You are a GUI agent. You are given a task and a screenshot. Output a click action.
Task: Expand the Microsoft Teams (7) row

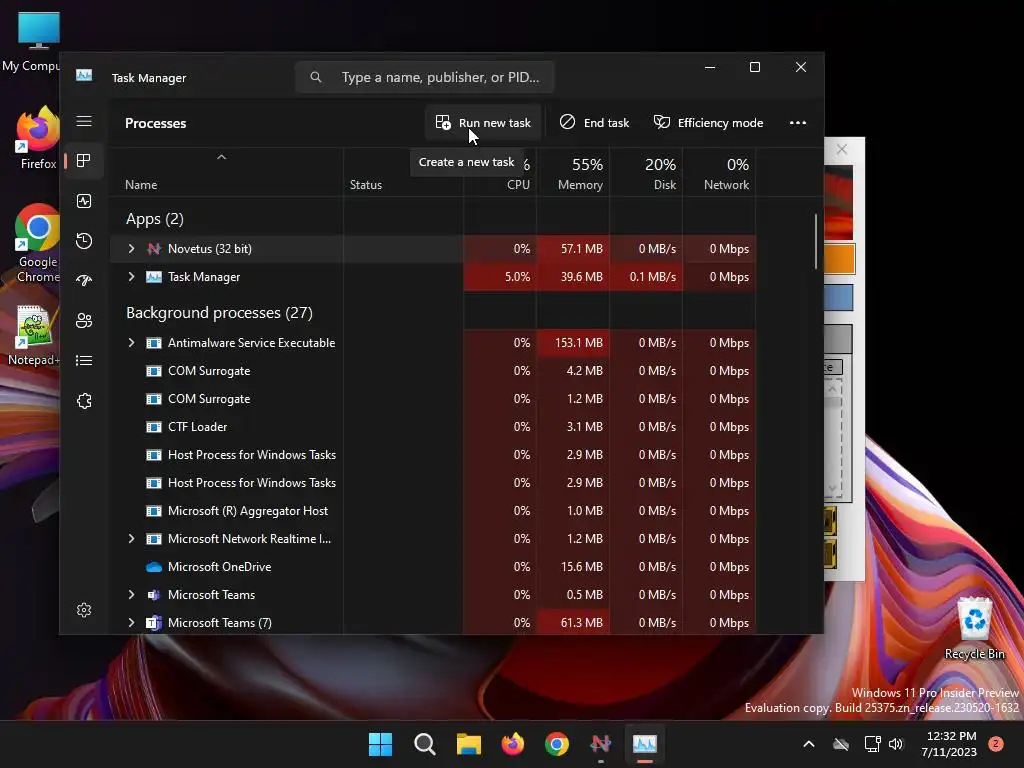131,623
